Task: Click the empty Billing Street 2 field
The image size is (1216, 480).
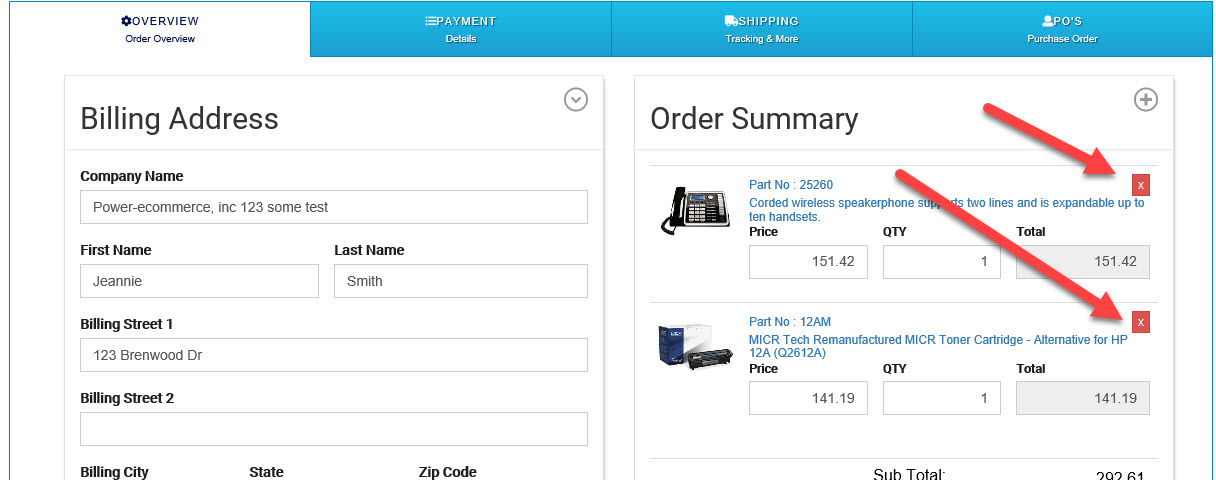Action: coord(334,429)
